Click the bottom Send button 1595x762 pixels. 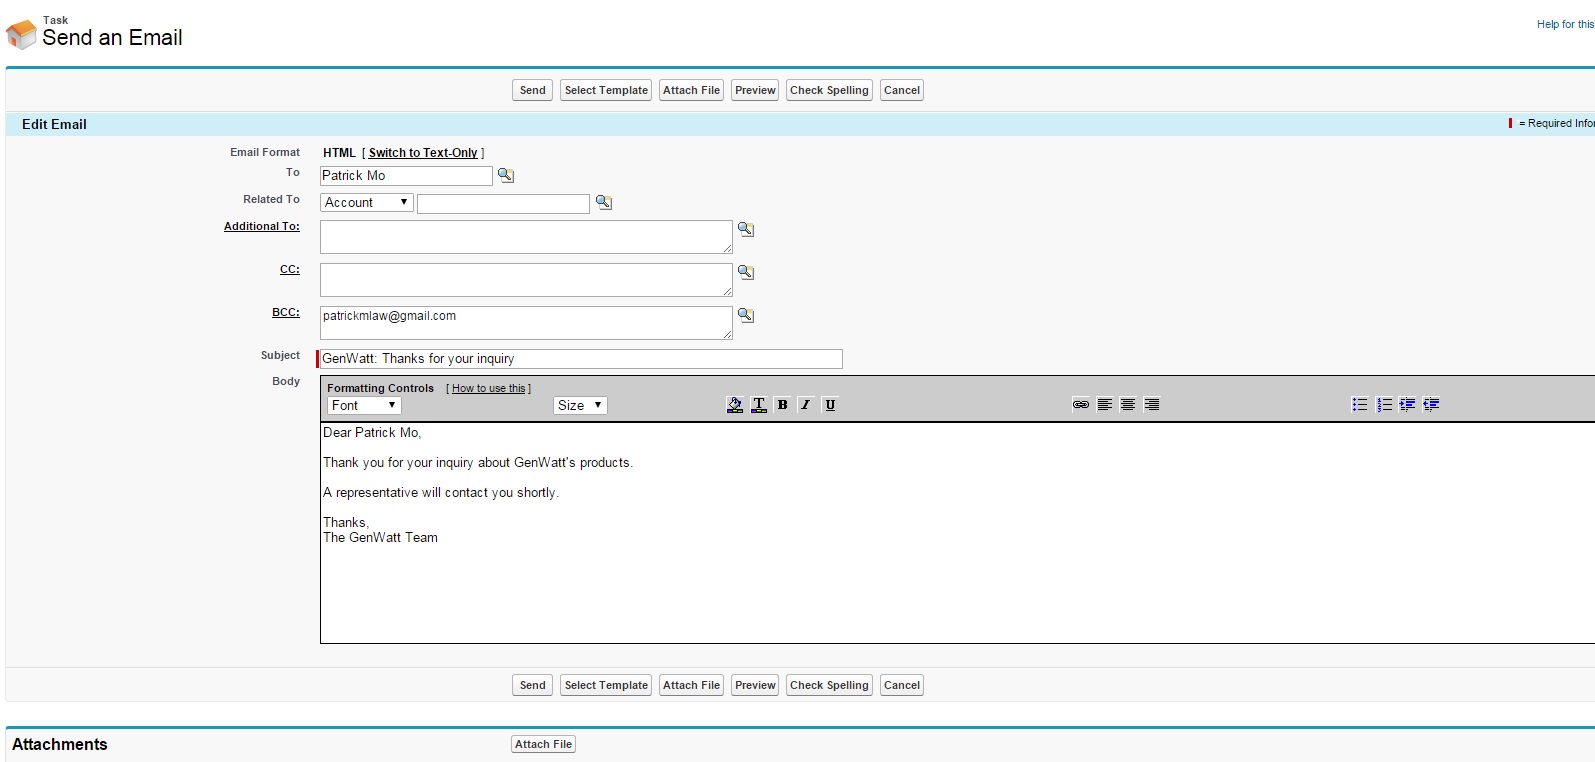[x=533, y=685]
